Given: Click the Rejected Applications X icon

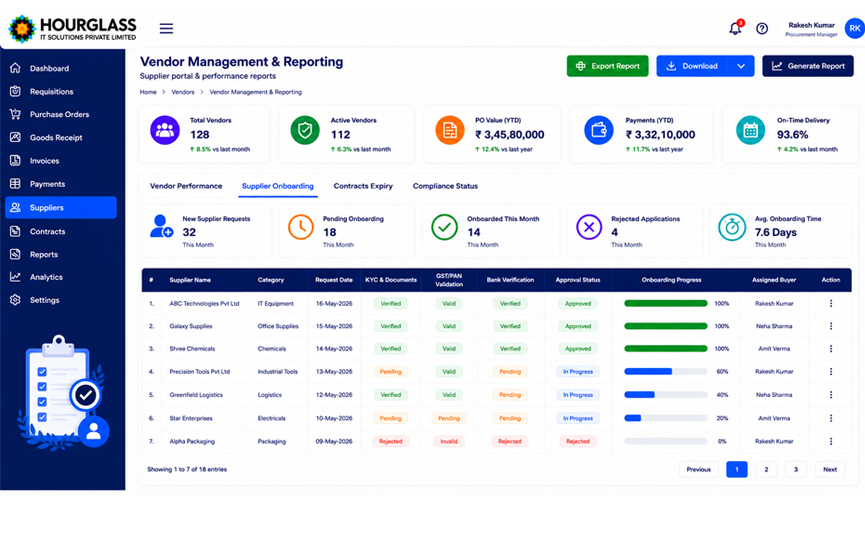Looking at the screenshot, I should [589, 227].
